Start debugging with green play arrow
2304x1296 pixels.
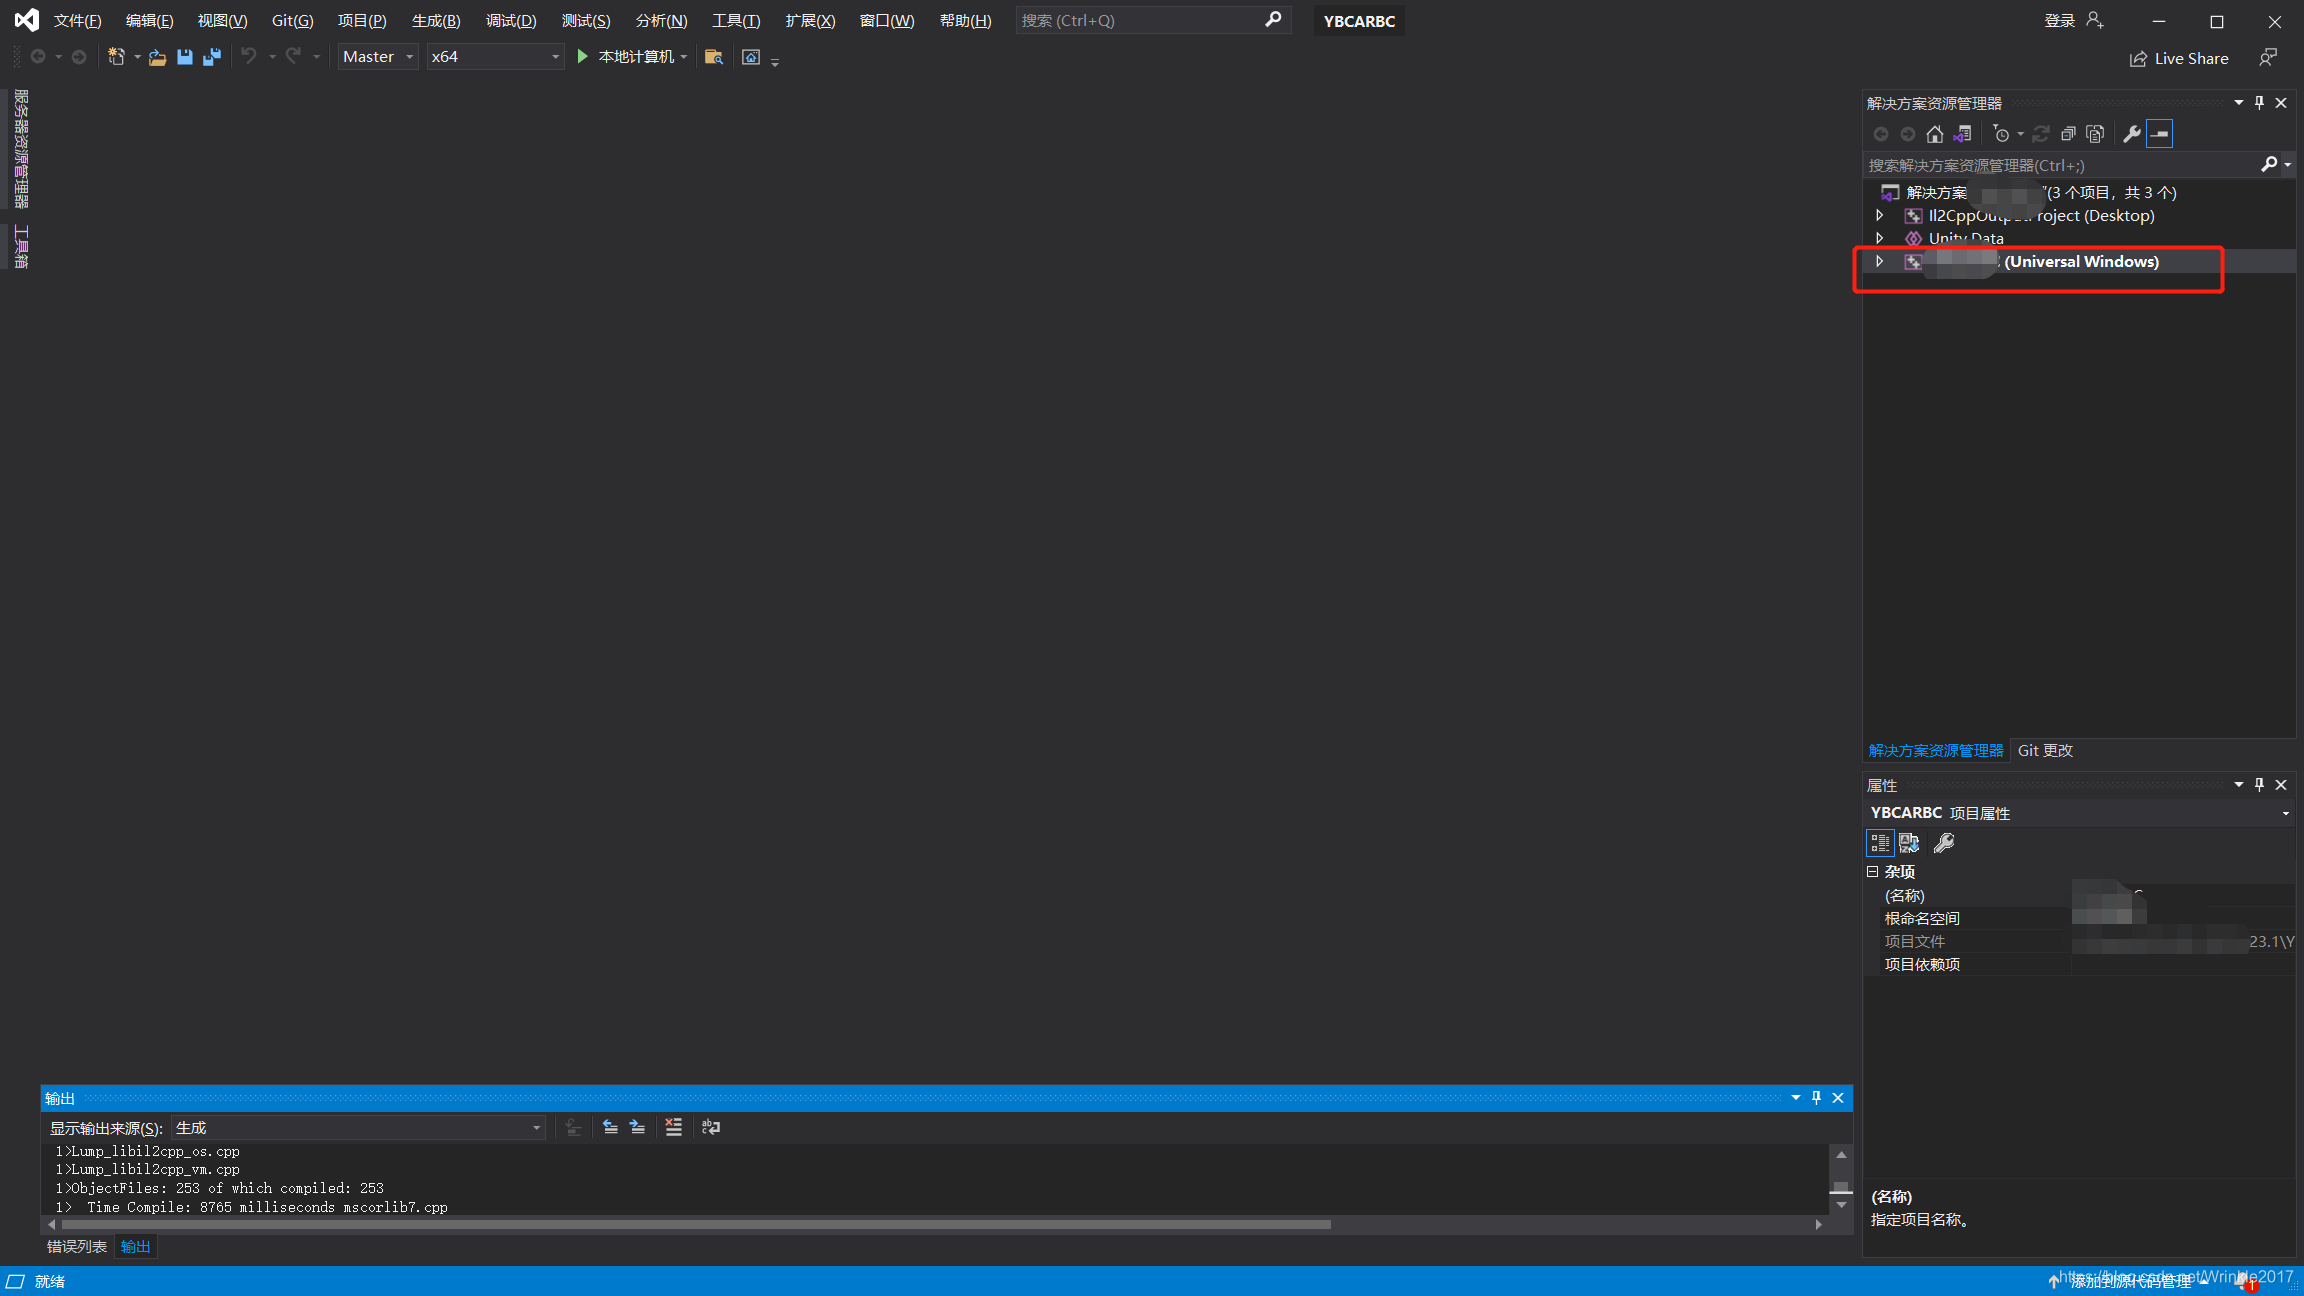[582, 57]
